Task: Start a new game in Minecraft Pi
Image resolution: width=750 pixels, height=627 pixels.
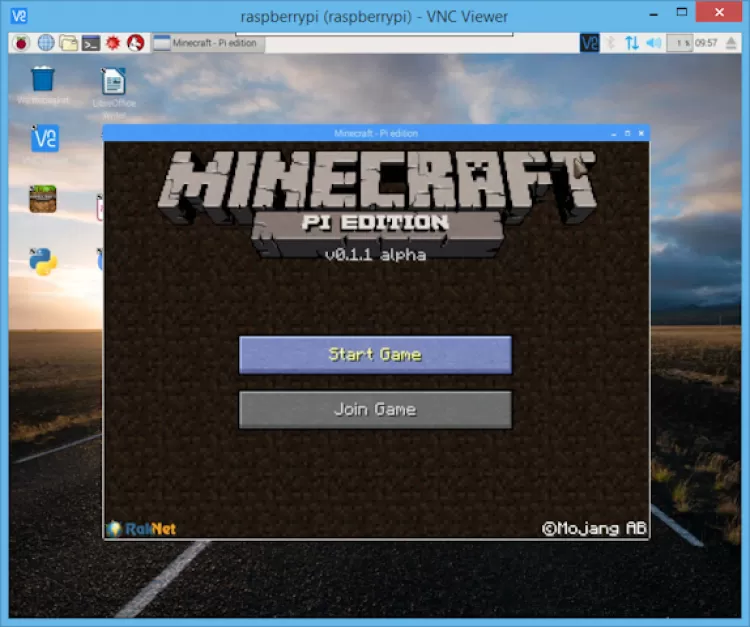Action: [375, 354]
